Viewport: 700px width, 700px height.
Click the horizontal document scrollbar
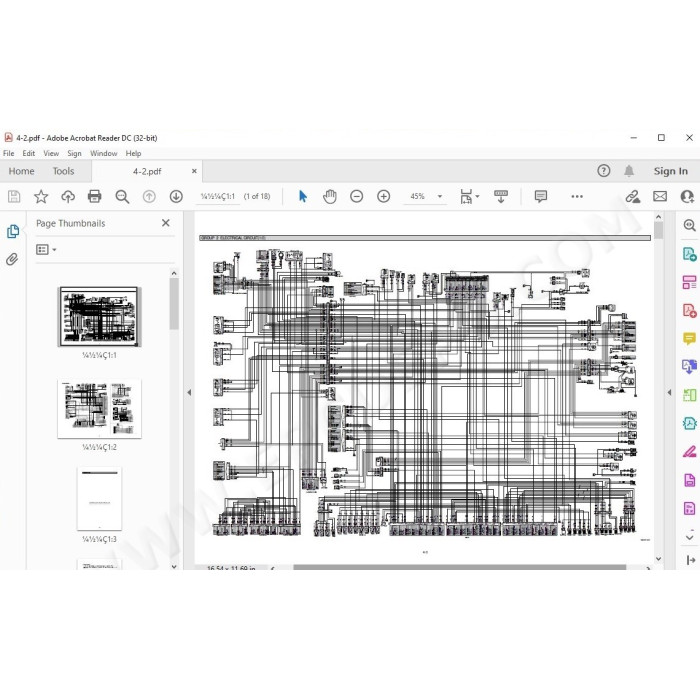click(x=459, y=567)
